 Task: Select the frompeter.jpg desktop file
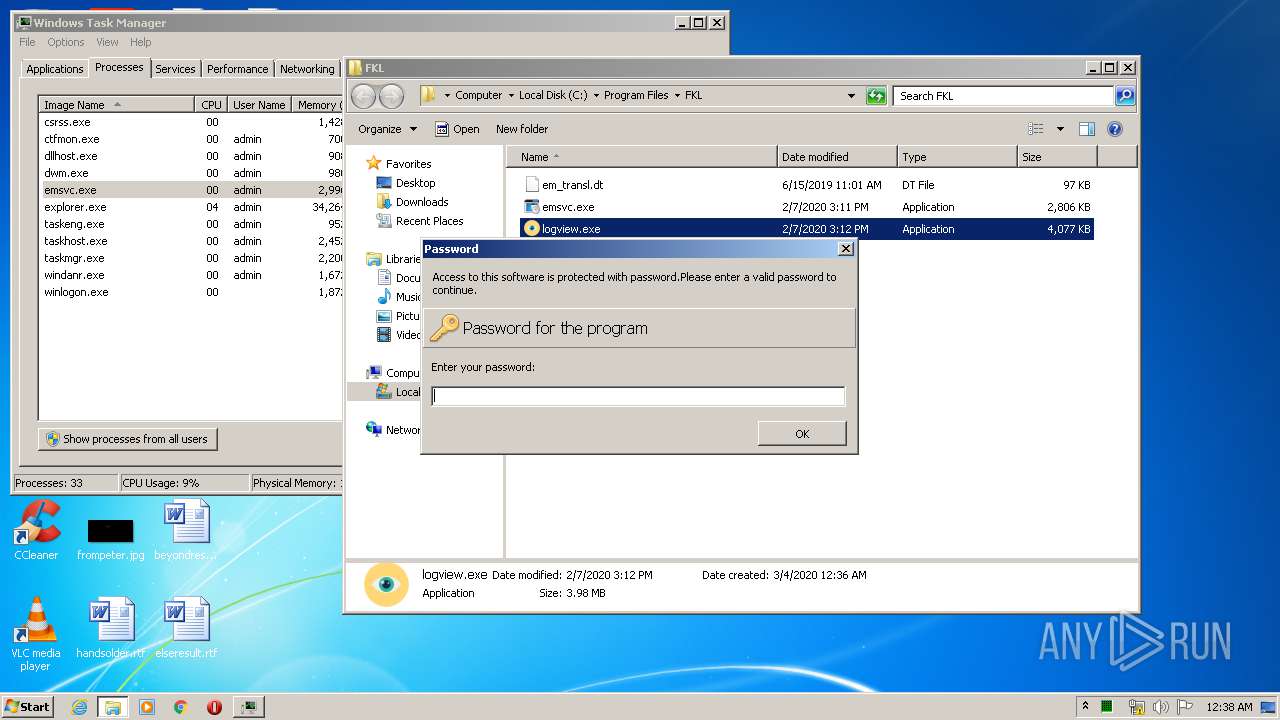point(110,540)
